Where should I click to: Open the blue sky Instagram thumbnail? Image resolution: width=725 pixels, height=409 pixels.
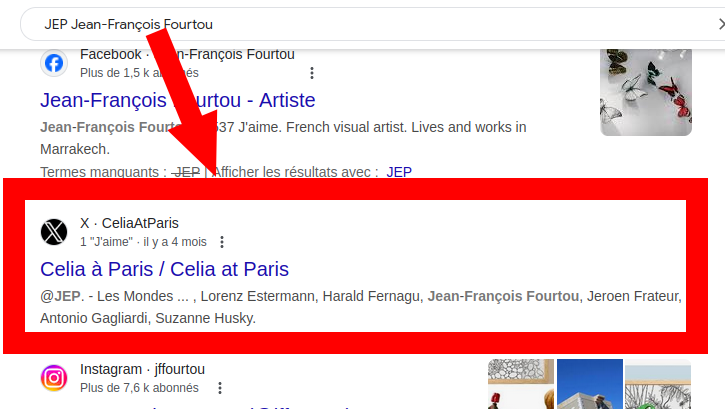(588, 384)
